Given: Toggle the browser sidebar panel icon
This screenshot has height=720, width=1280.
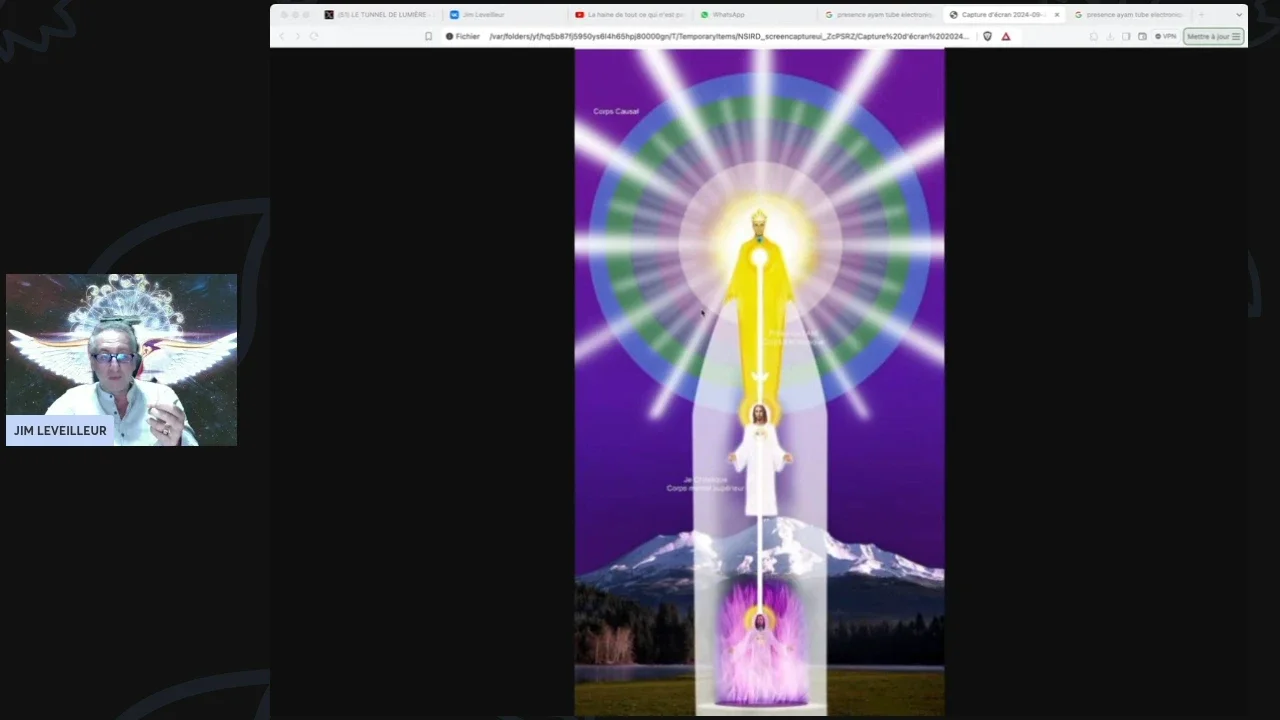Looking at the screenshot, I should click(x=1126, y=36).
